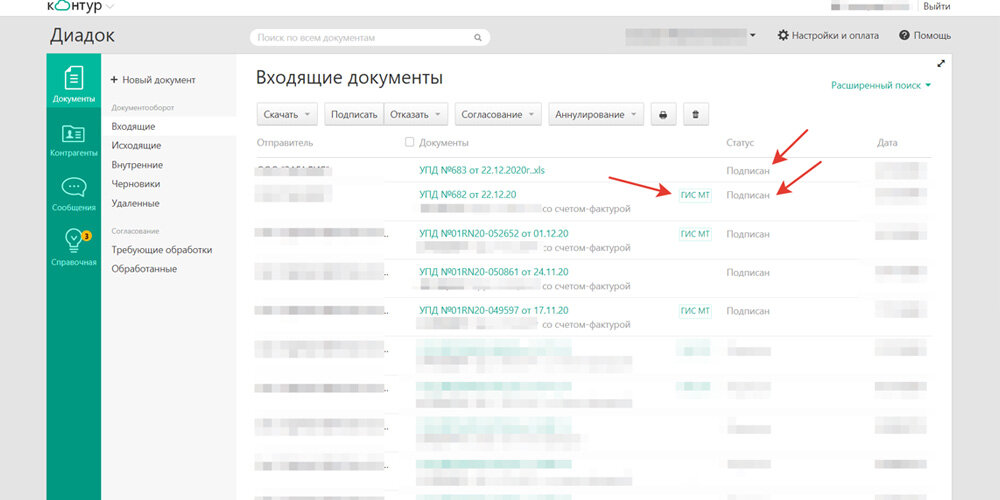
Task: Open the Контрагенты section icon
Action: tap(73, 134)
